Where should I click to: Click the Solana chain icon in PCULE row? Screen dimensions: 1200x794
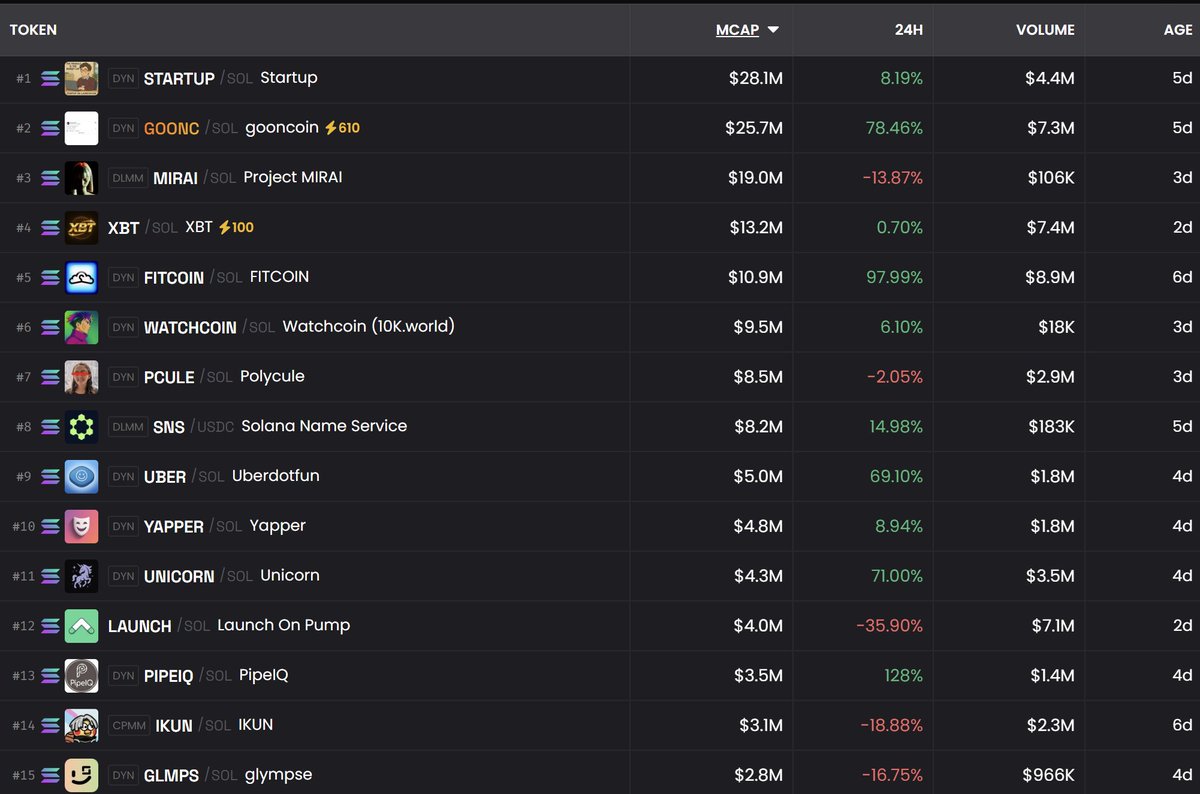coord(50,377)
